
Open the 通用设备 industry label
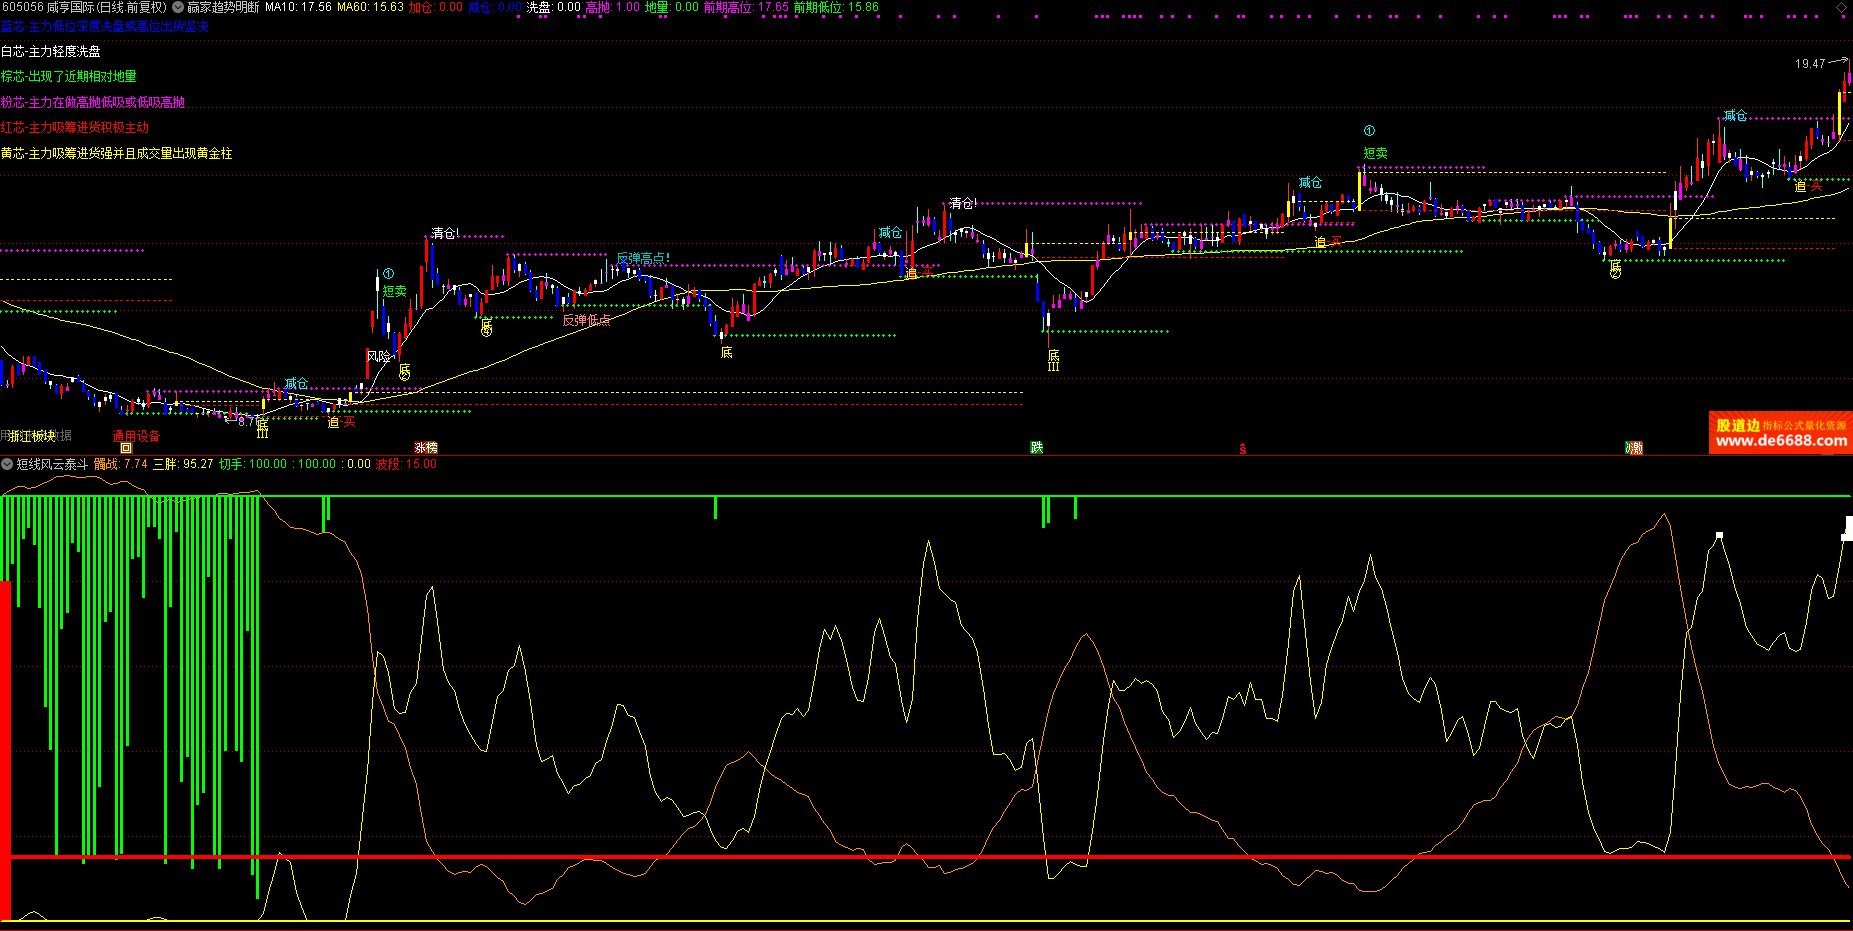[x=136, y=436]
